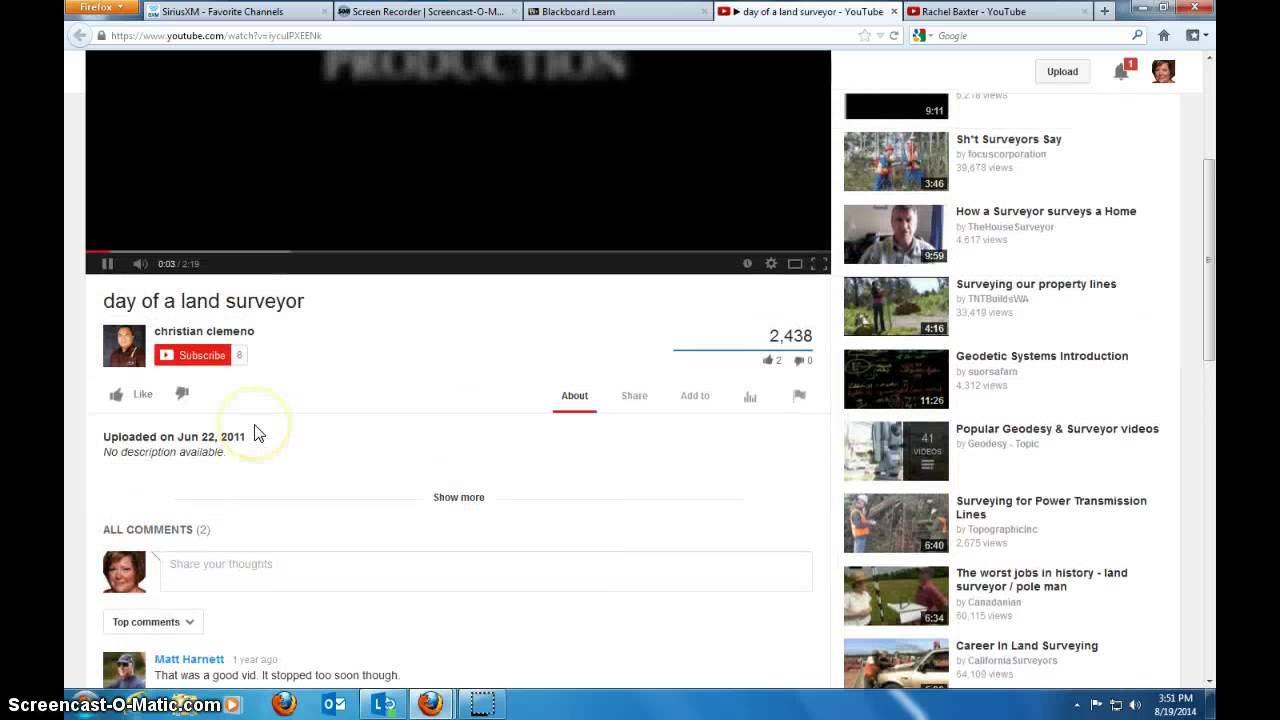
Task: Open the Top comments sort dropdown
Action: point(153,622)
